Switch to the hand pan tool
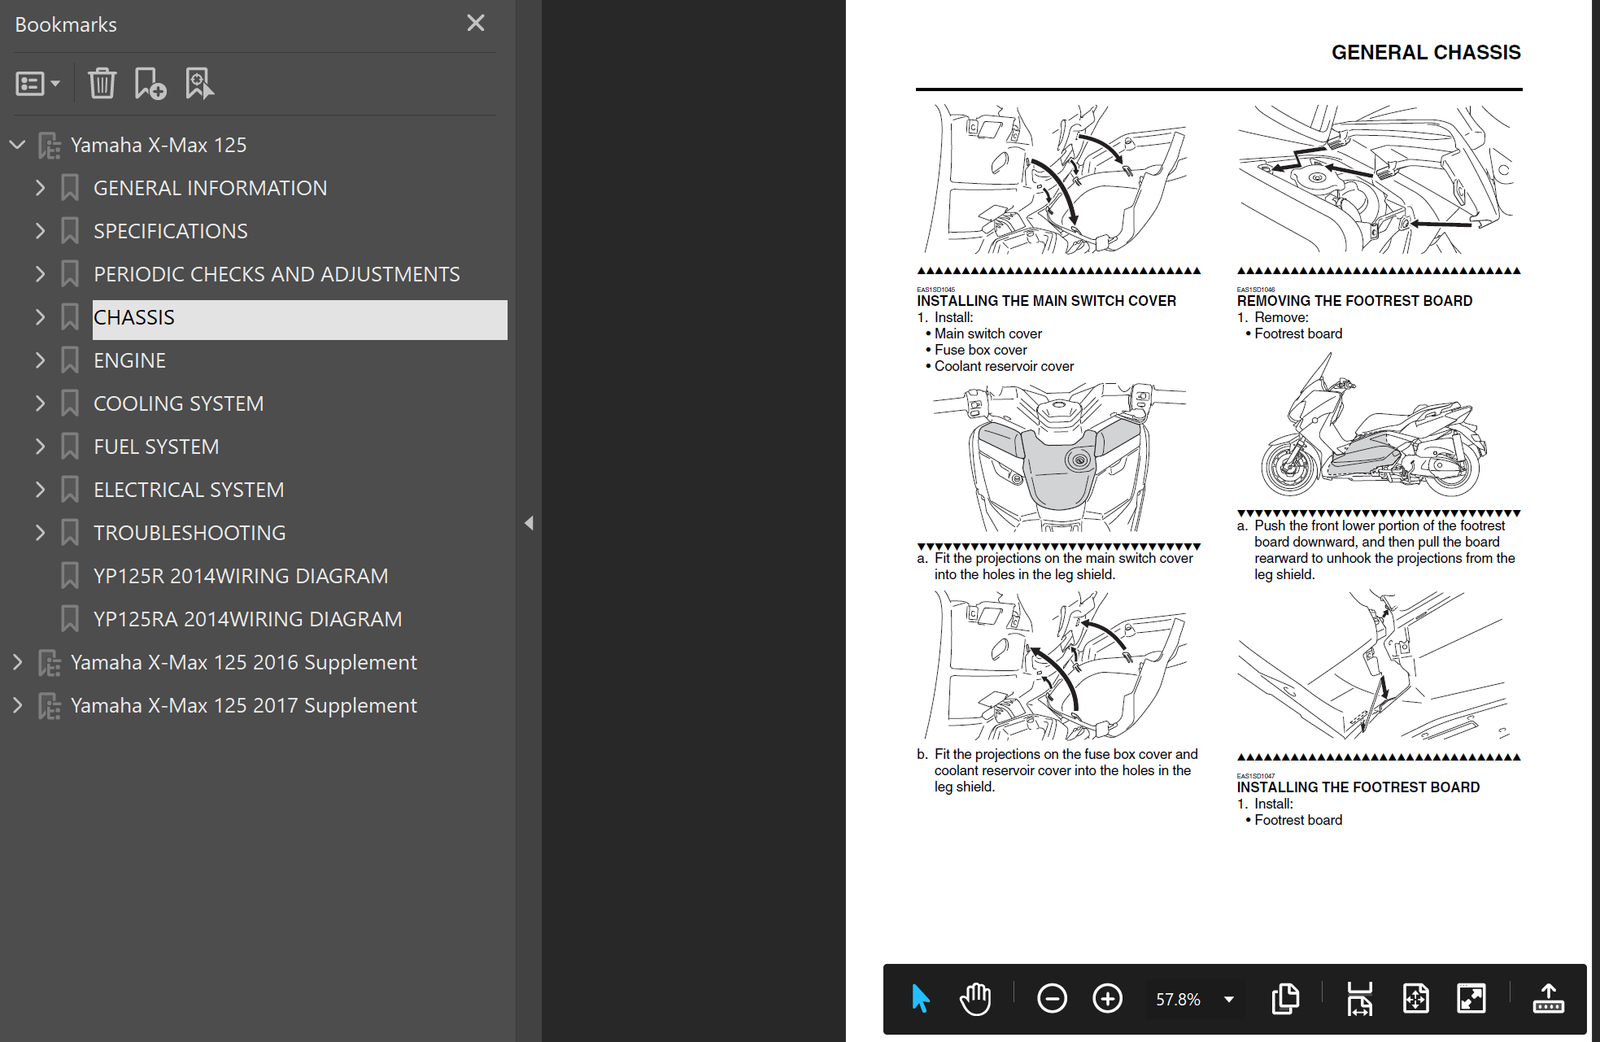 pos(975,998)
